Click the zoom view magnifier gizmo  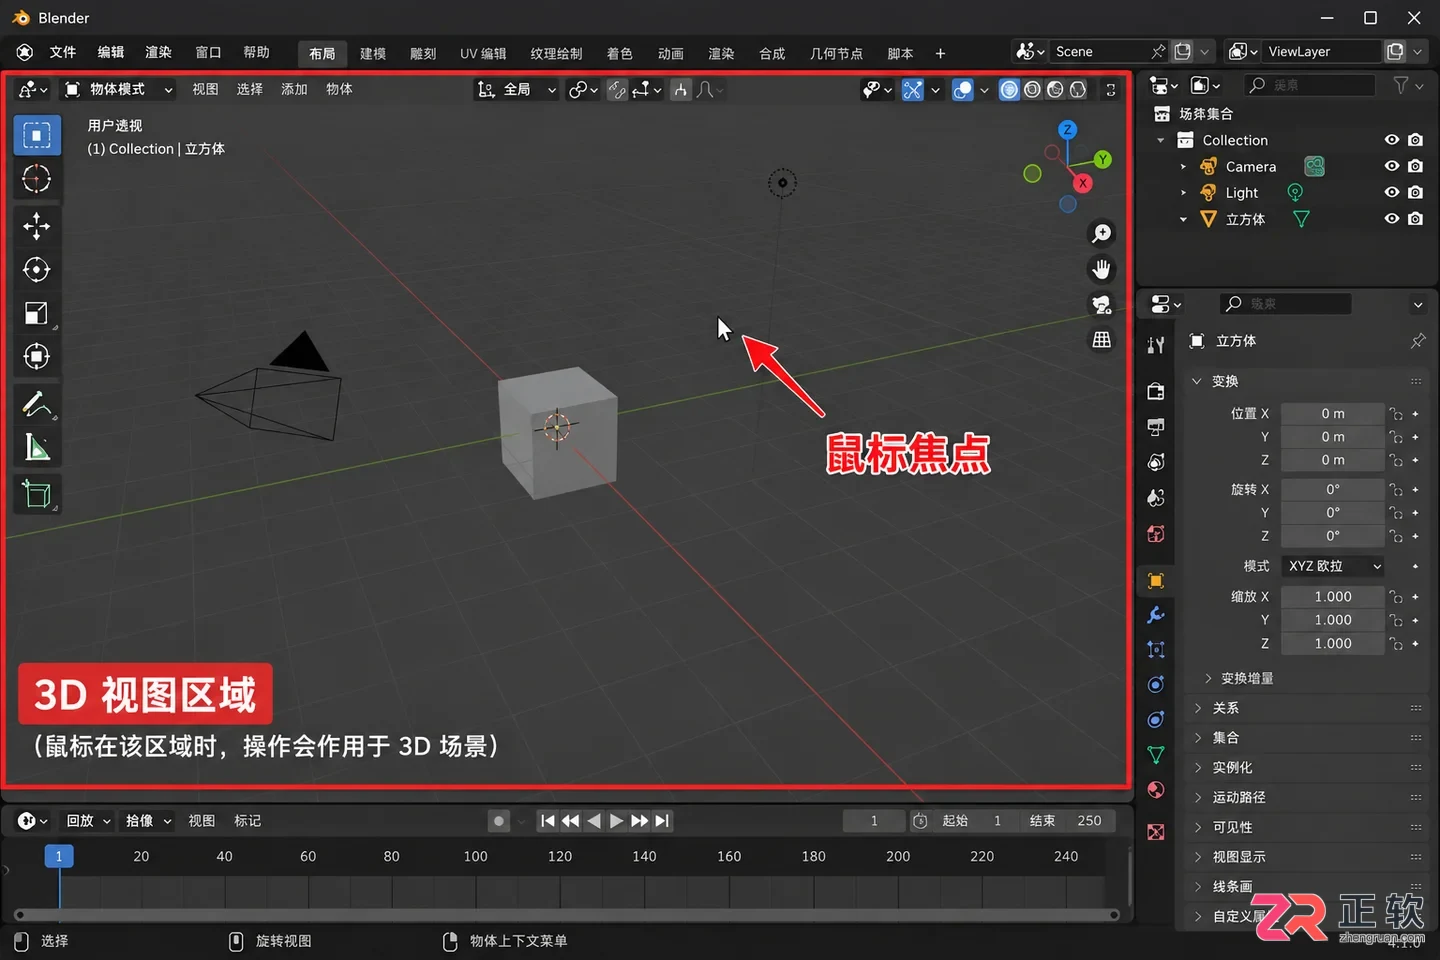[x=1101, y=233]
